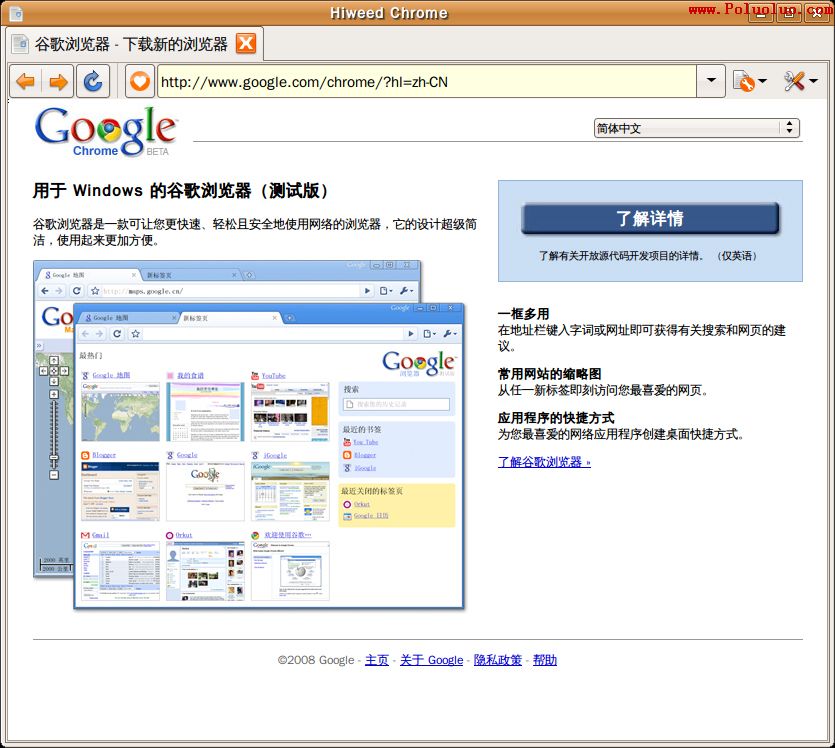The width and height of the screenshot is (835, 748).
Task: Open the 主页 footer link
Action: [376, 660]
